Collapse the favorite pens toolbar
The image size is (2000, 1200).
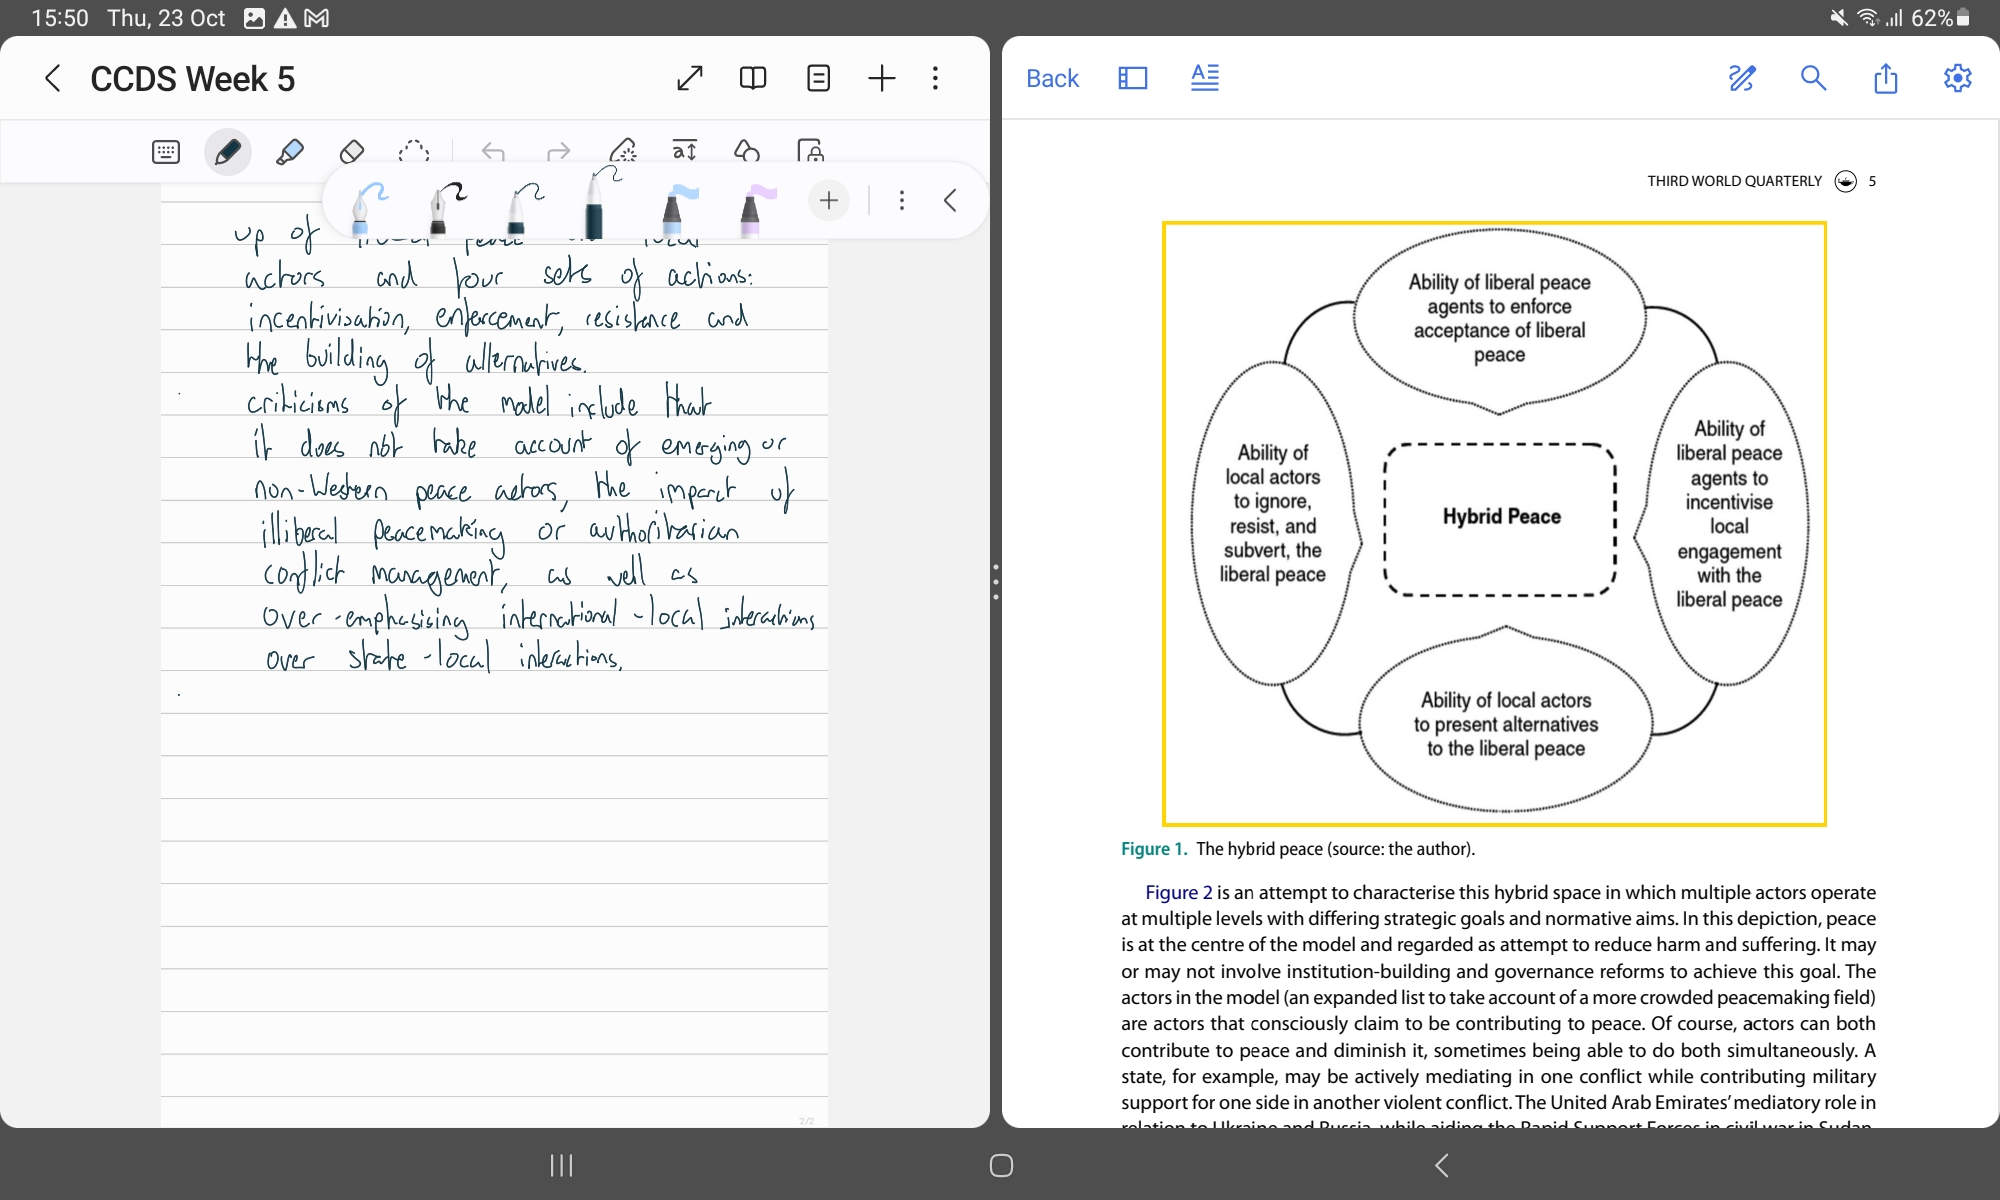click(x=950, y=201)
